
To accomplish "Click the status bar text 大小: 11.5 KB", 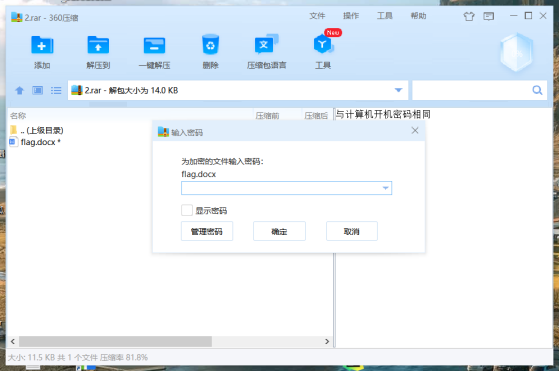I will pyautogui.click(x=31, y=357).
